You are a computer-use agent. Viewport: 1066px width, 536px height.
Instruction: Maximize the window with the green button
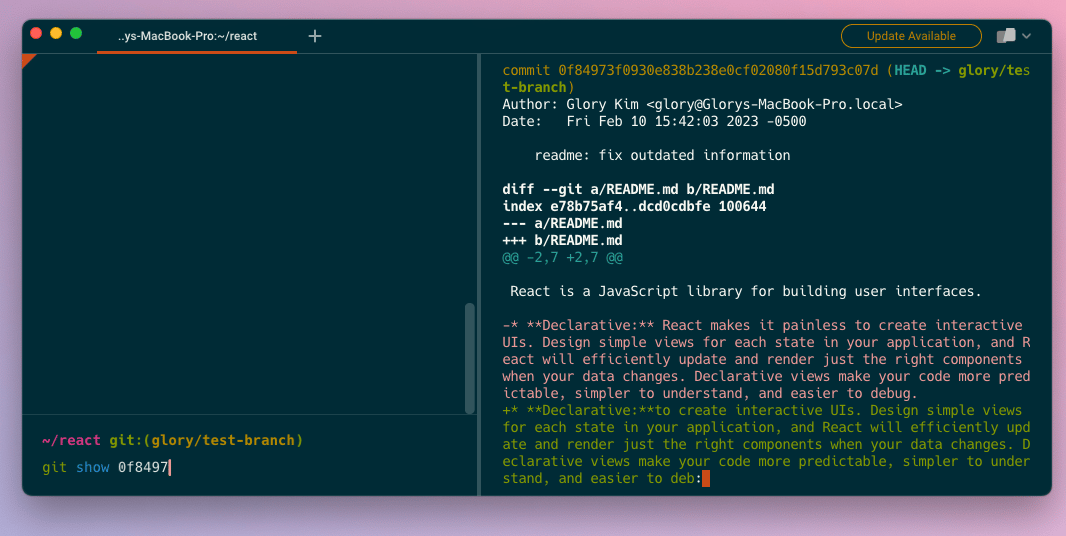pyautogui.click(x=76, y=34)
